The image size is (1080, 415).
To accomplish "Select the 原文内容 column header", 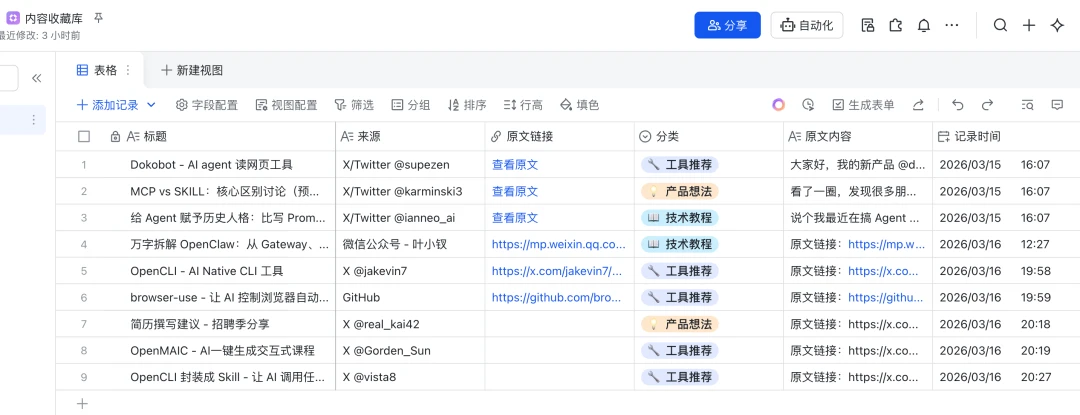I will 858,136.
